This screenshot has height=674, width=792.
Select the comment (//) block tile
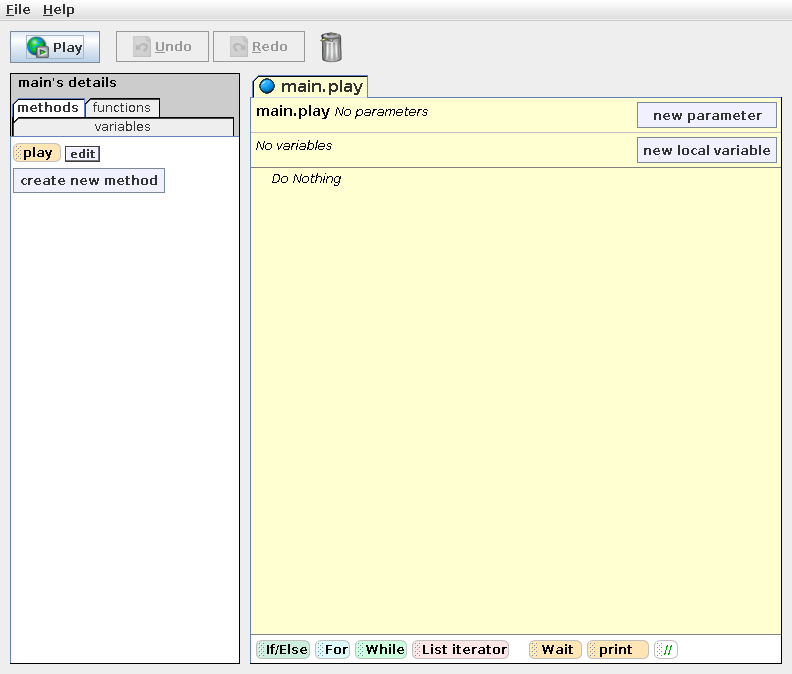(x=666, y=650)
